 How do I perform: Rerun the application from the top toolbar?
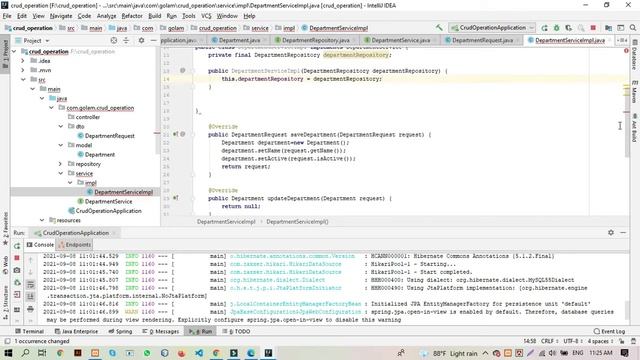(x=544, y=28)
